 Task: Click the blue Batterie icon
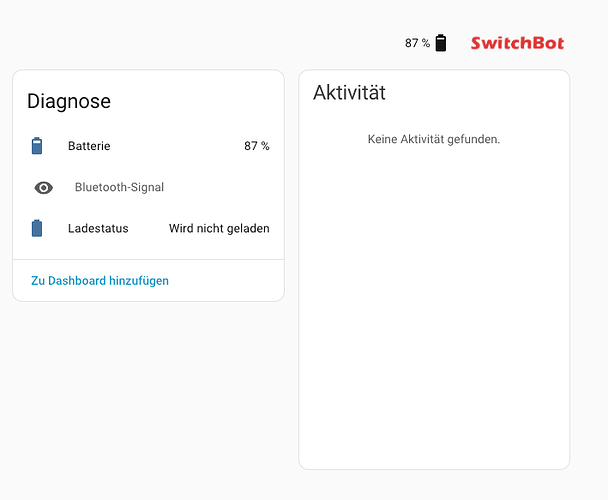coord(37,146)
